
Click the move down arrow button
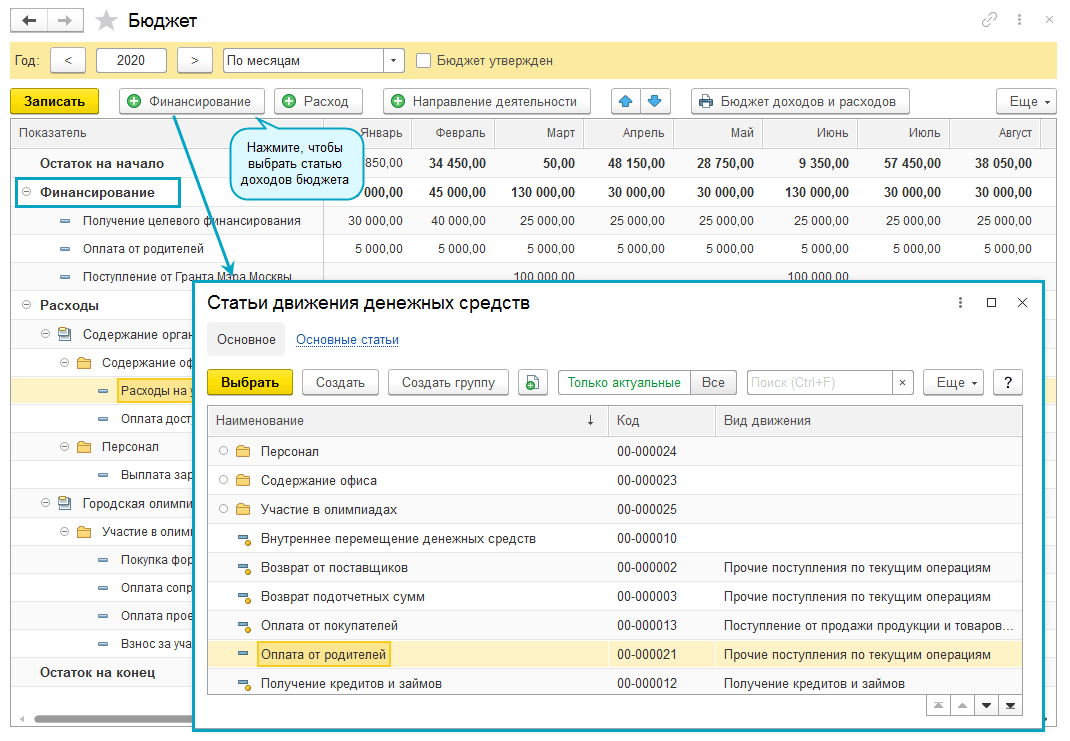pos(654,101)
